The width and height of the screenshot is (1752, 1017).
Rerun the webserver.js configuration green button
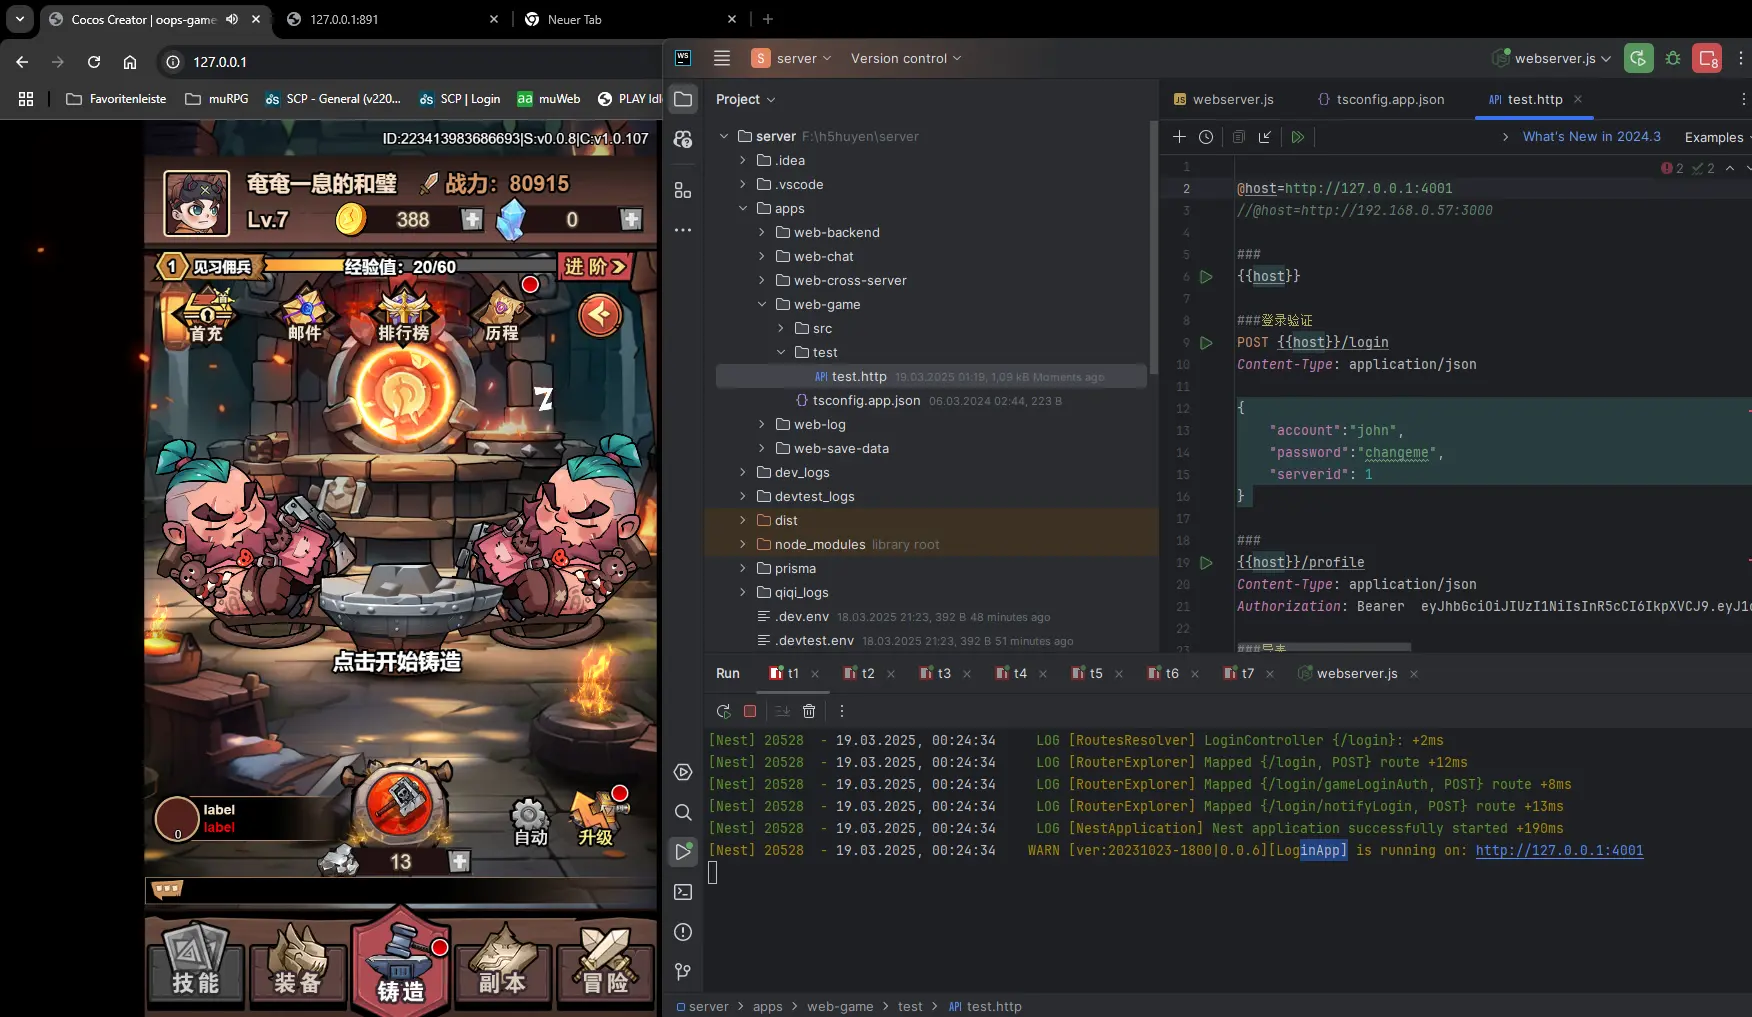1638,59
